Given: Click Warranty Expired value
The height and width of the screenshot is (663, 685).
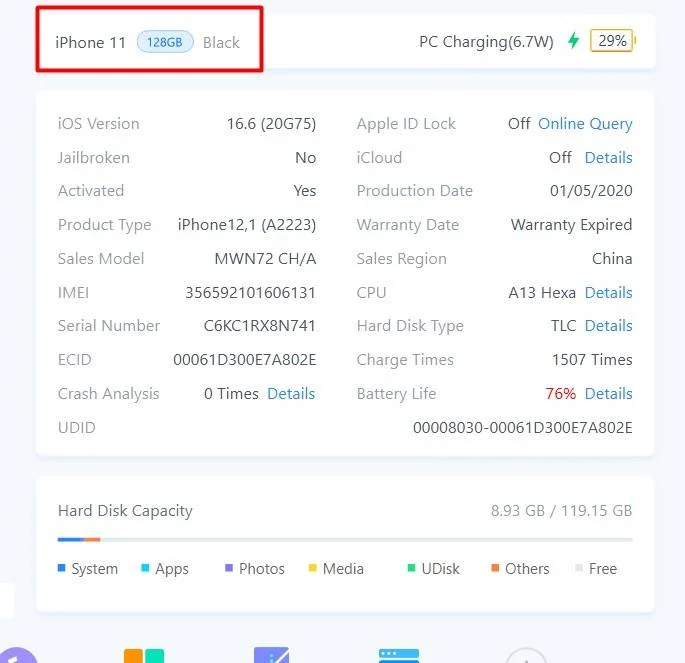Looking at the screenshot, I should point(571,224).
